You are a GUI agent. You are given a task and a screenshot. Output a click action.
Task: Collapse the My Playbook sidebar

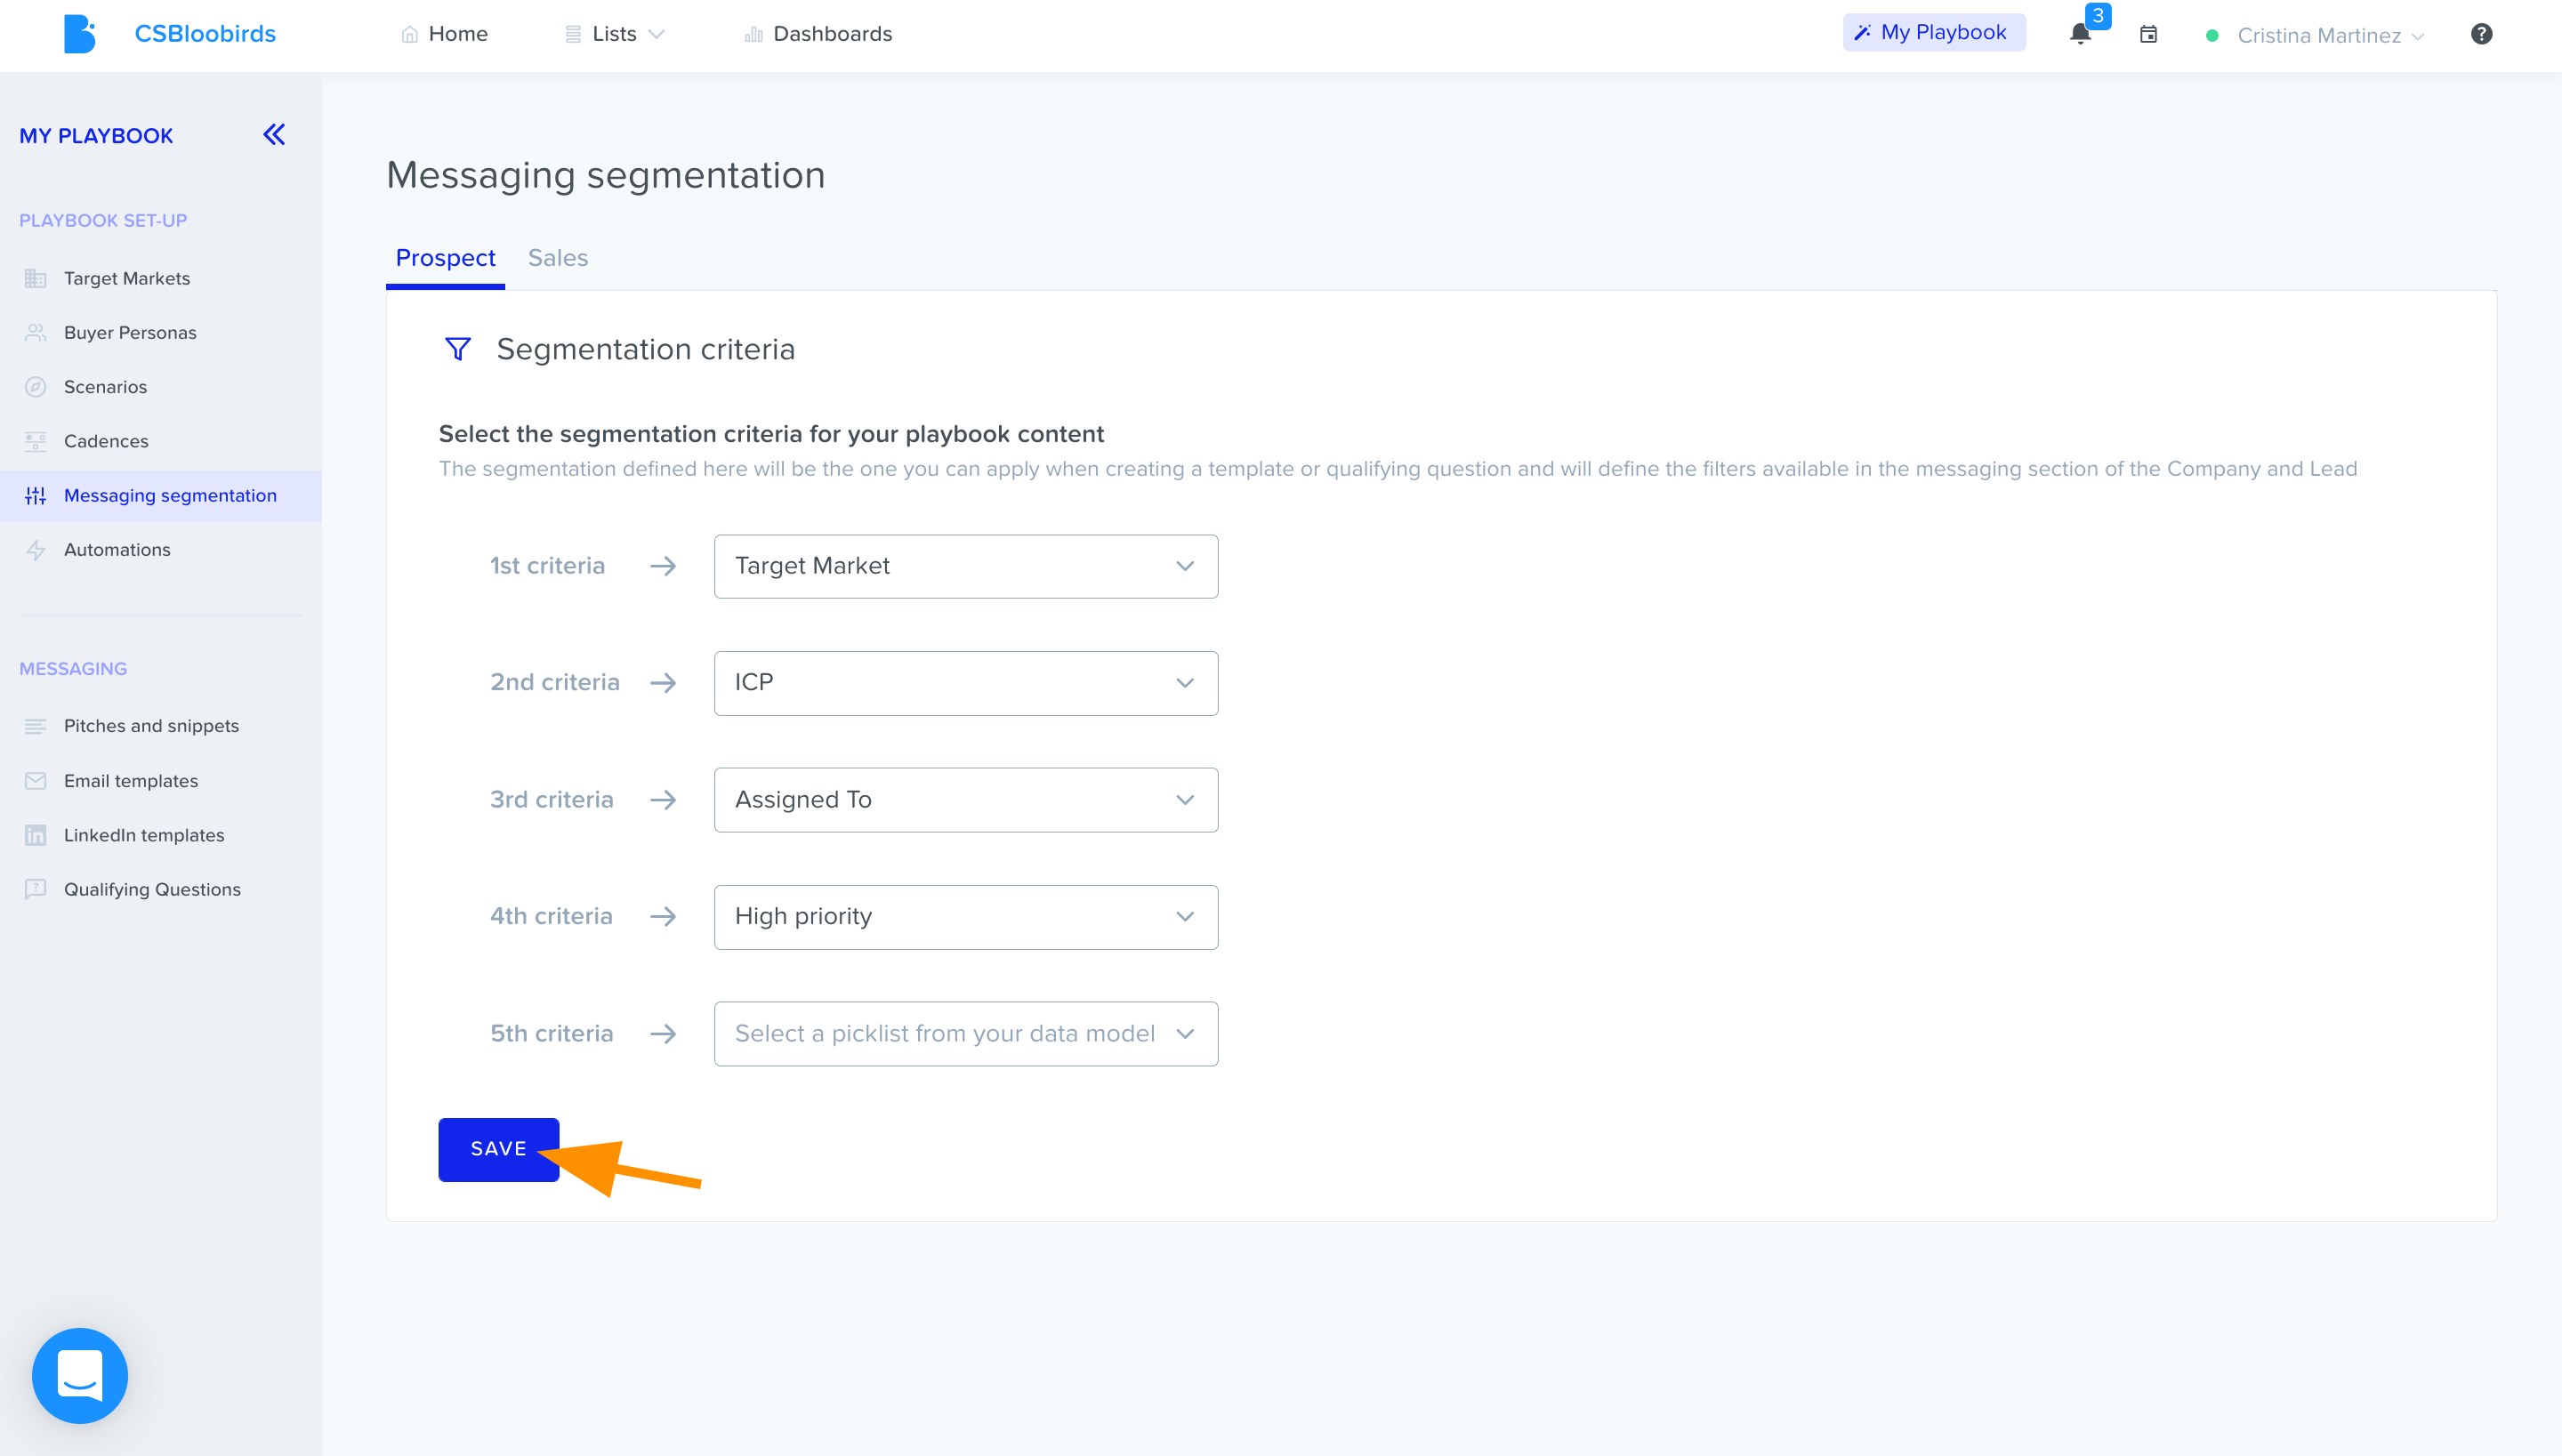click(274, 135)
